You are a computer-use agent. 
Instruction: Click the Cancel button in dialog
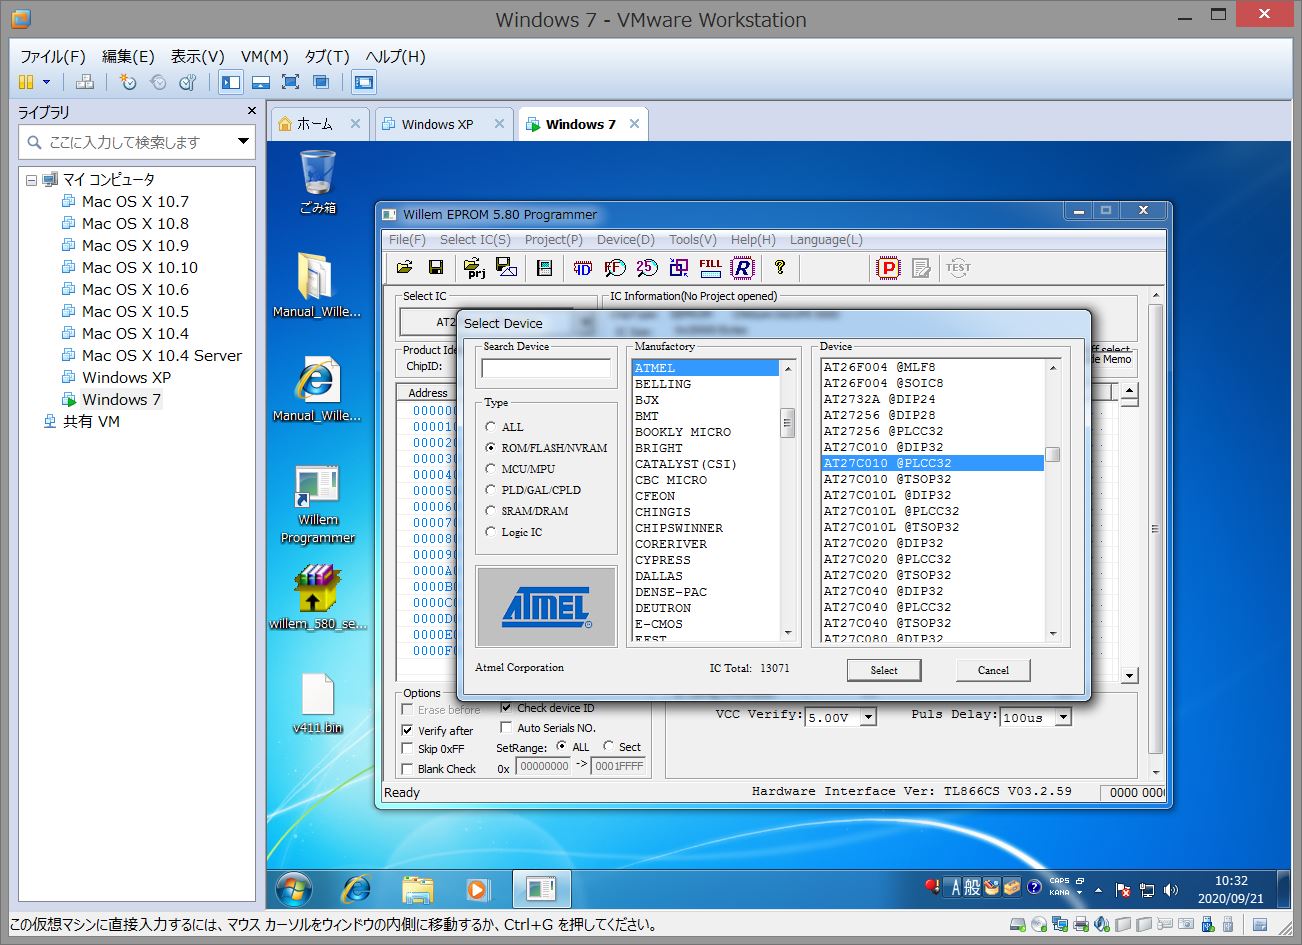click(x=993, y=670)
